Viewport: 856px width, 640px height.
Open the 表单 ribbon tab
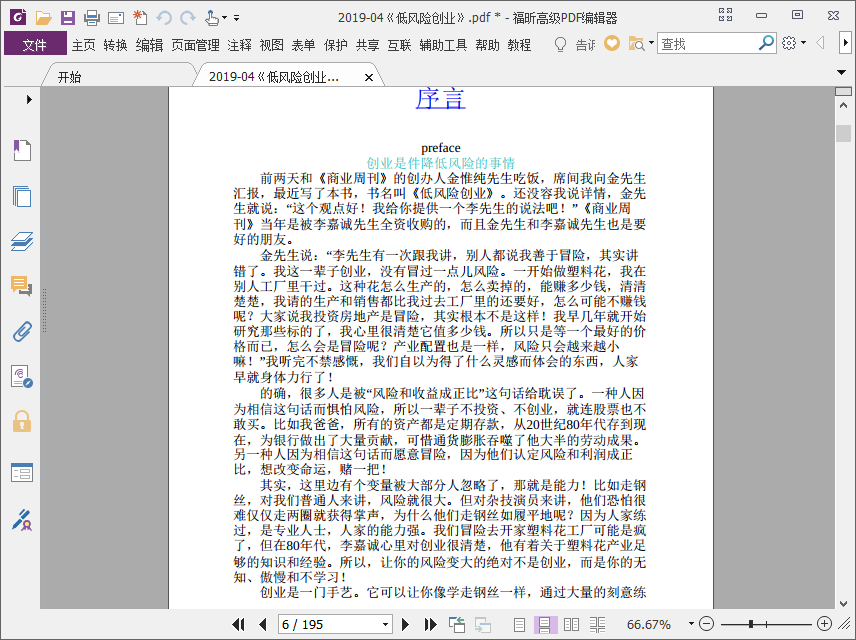point(303,45)
